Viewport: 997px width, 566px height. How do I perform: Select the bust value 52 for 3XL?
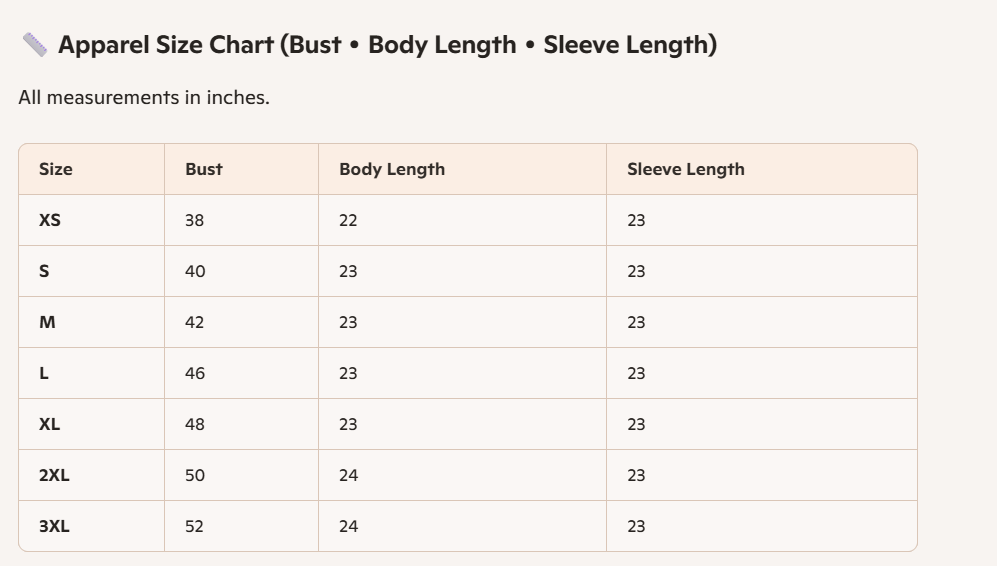(195, 526)
